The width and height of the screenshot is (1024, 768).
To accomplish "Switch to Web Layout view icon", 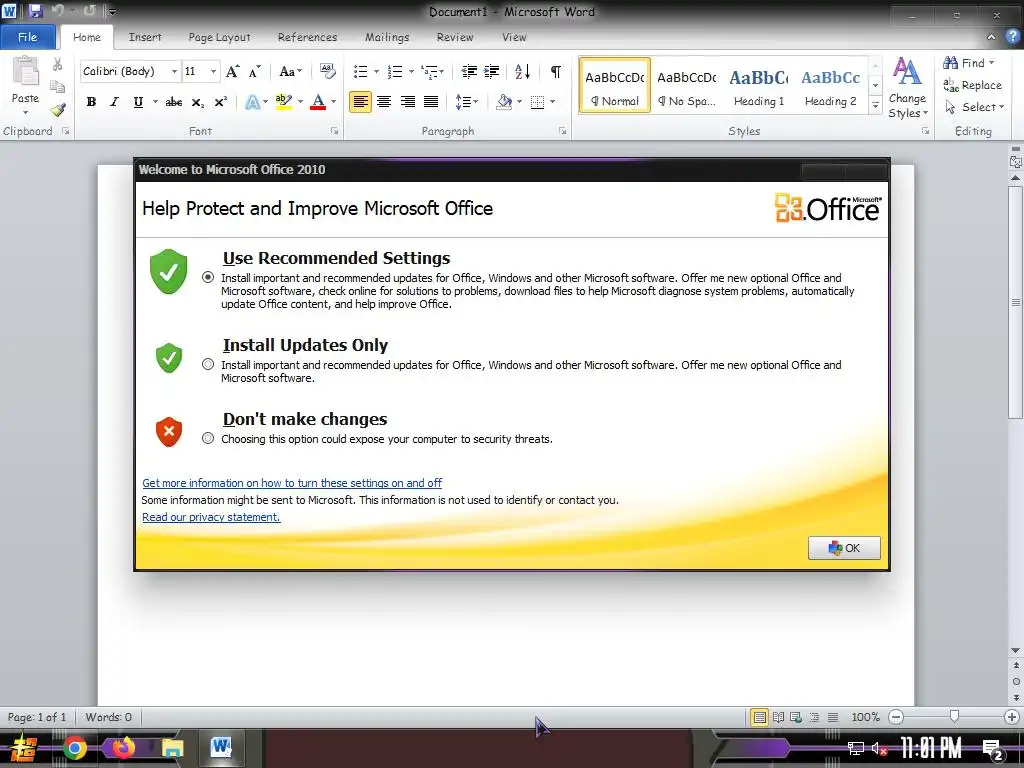I will point(796,717).
